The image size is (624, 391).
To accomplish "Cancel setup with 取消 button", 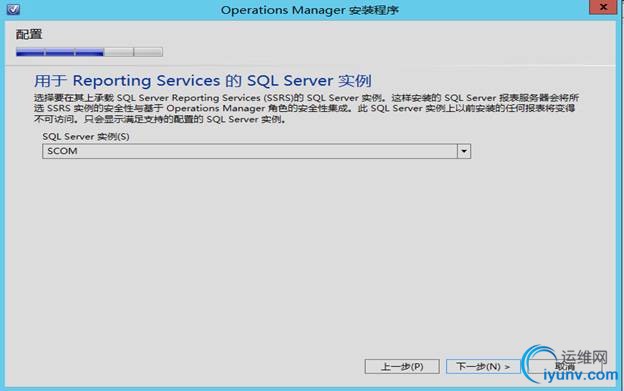I will pyautogui.click(x=565, y=366).
